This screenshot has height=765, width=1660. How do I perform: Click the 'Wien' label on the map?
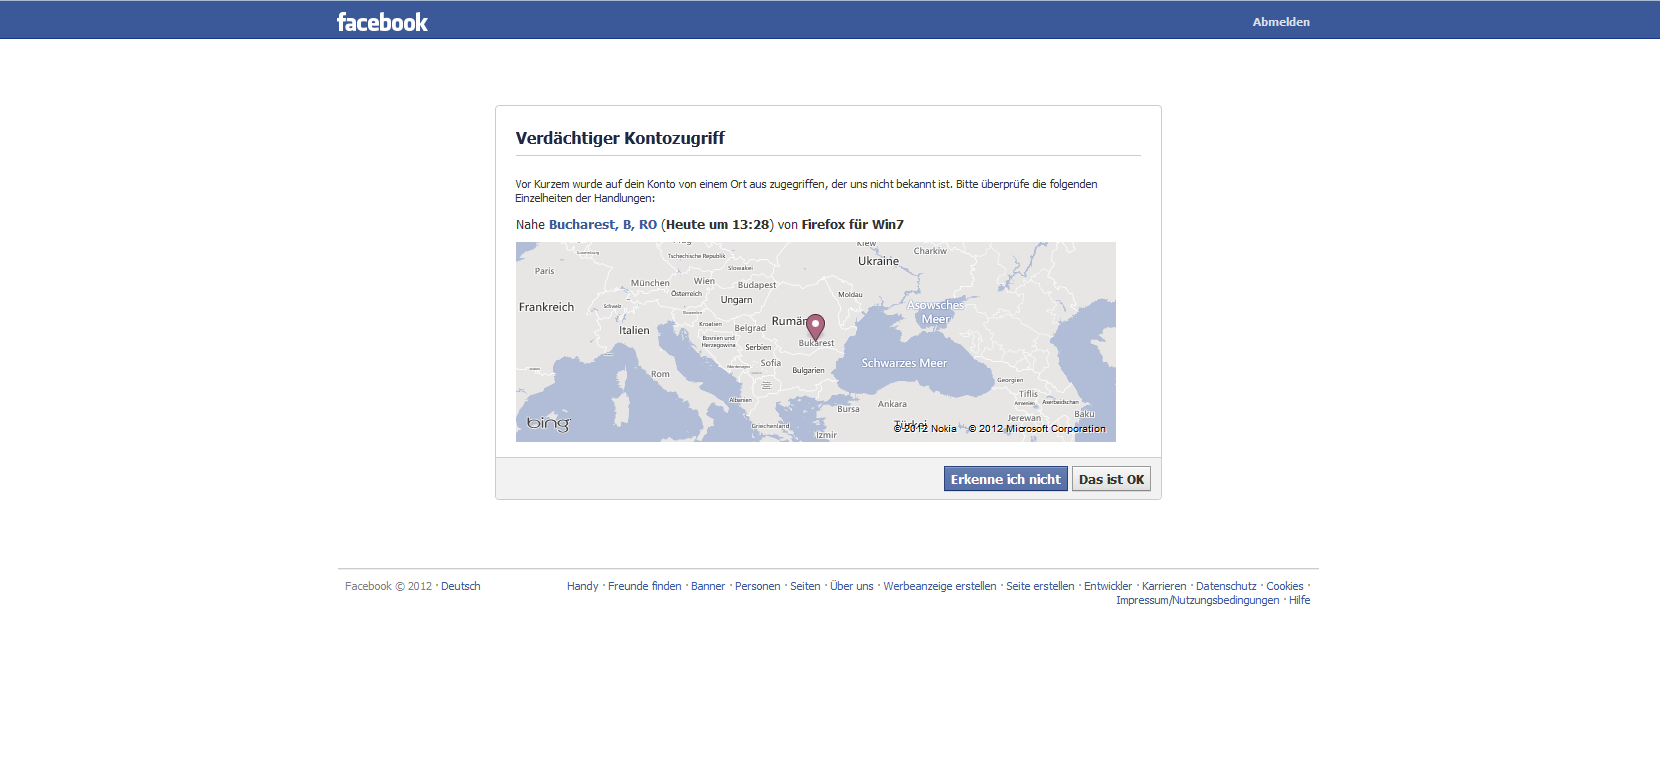[704, 281]
